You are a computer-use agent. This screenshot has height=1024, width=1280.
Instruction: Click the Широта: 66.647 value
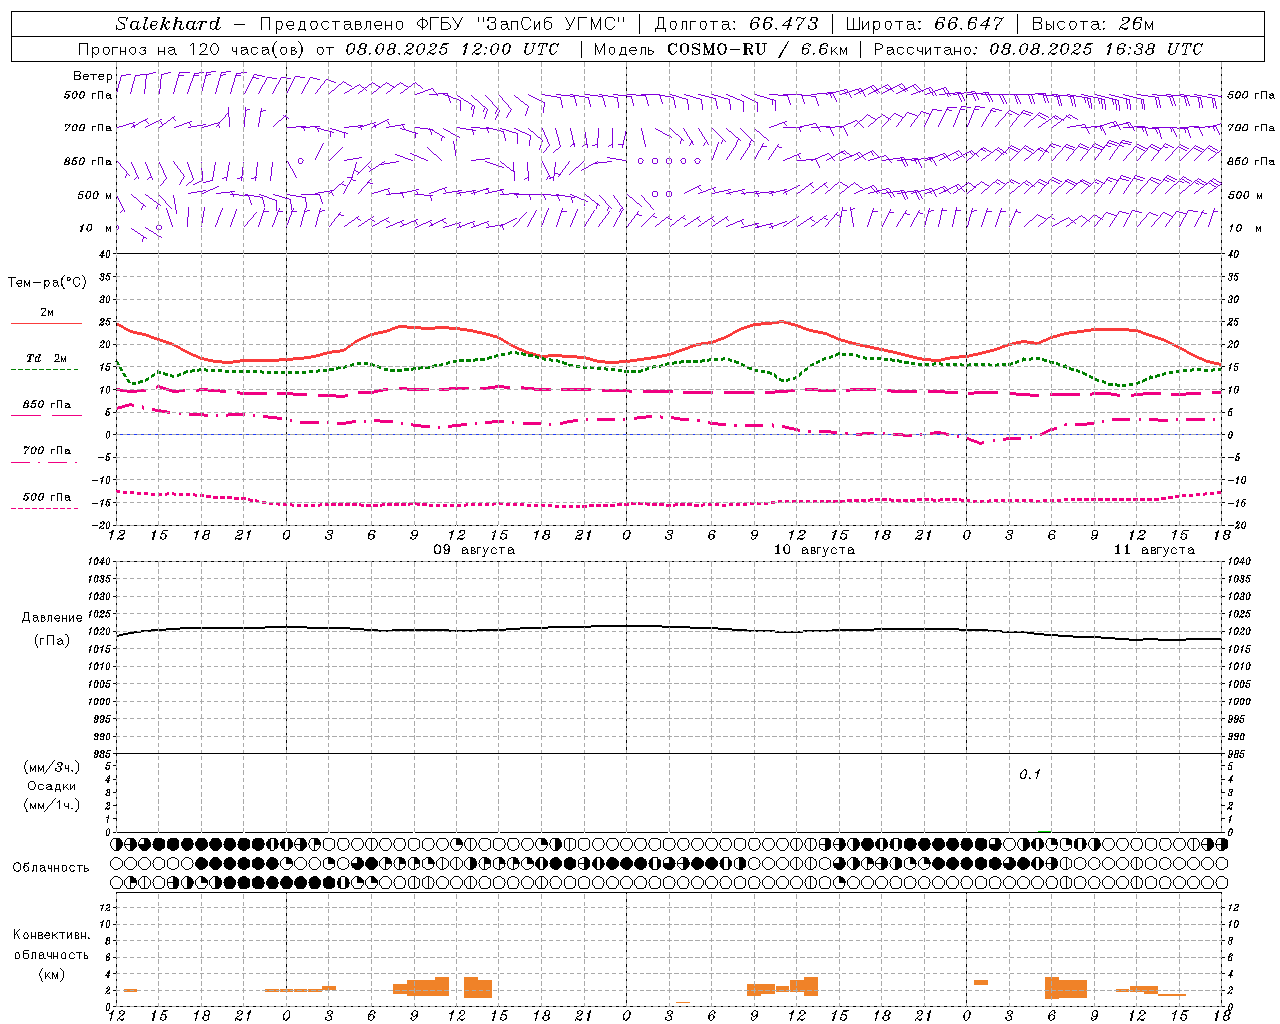tap(924, 24)
